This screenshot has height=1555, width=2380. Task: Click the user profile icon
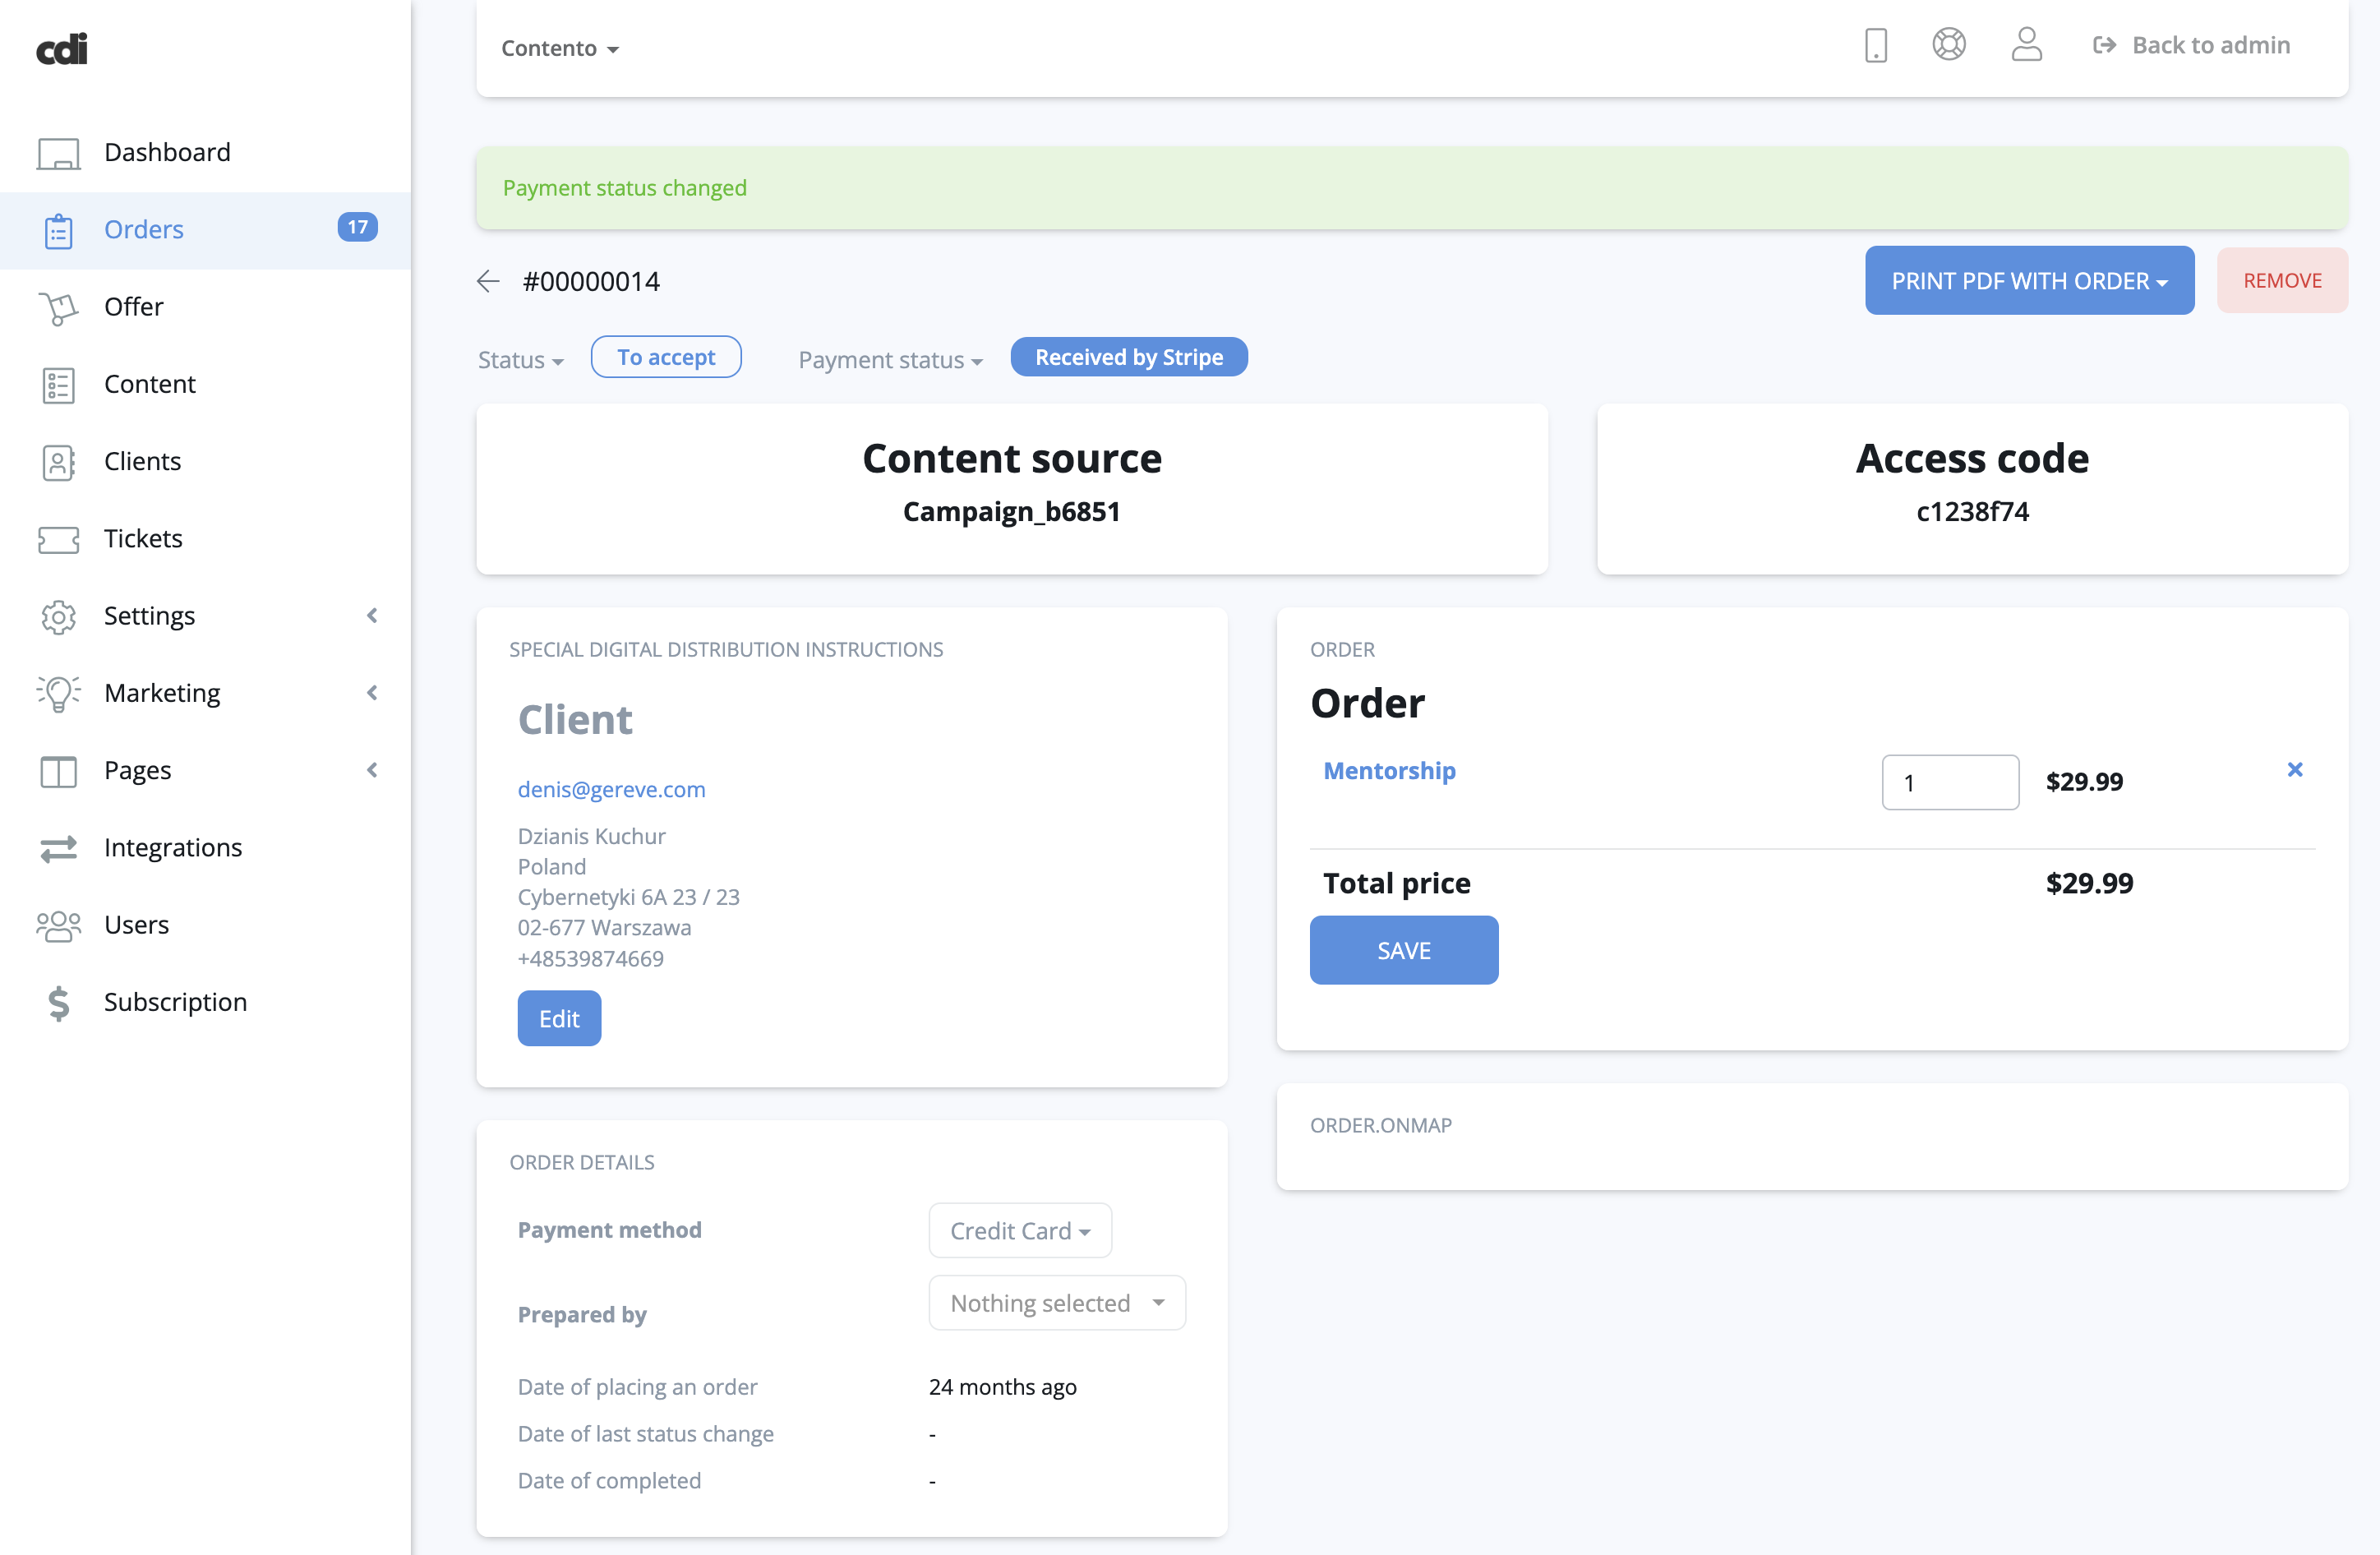tap(2026, 45)
